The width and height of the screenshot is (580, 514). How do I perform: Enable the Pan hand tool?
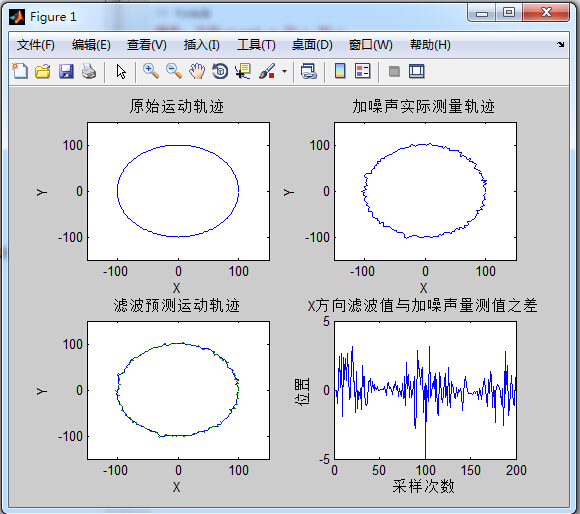tap(197, 71)
